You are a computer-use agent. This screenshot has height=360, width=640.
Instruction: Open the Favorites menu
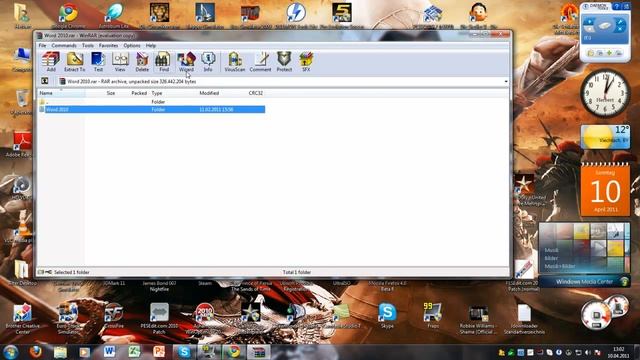pyautogui.click(x=109, y=45)
